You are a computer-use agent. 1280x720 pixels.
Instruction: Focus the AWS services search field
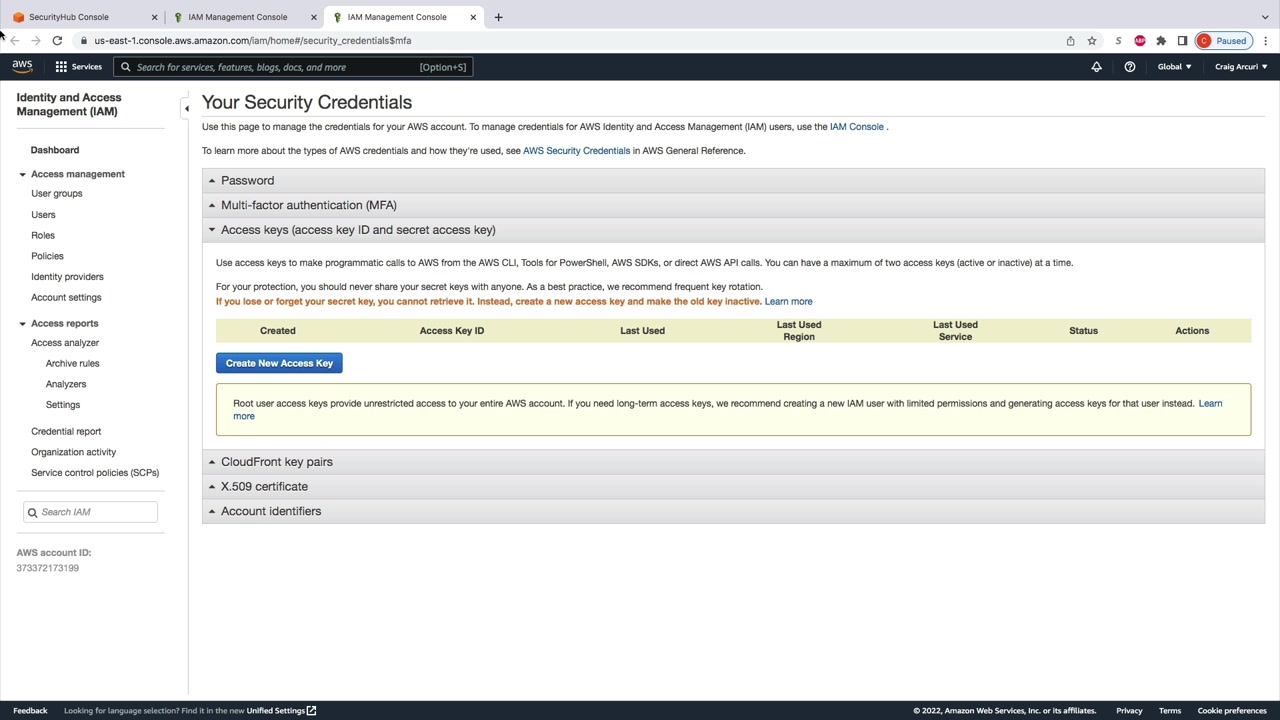(x=293, y=67)
